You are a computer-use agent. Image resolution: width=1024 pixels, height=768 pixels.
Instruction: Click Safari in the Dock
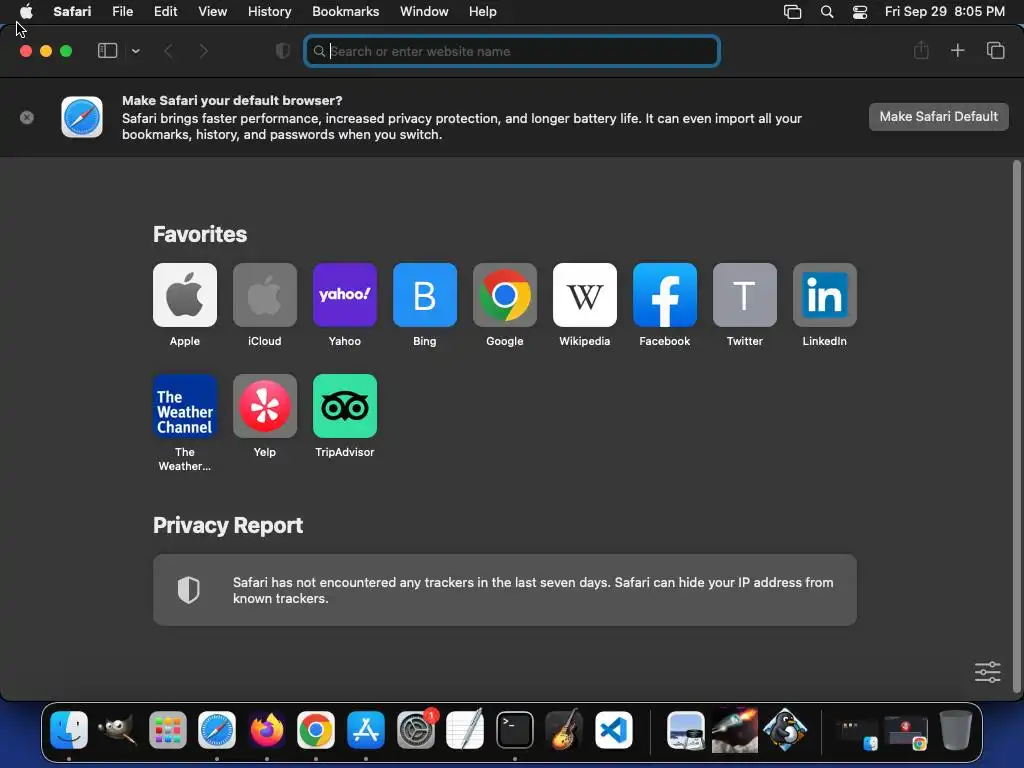tap(217, 729)
